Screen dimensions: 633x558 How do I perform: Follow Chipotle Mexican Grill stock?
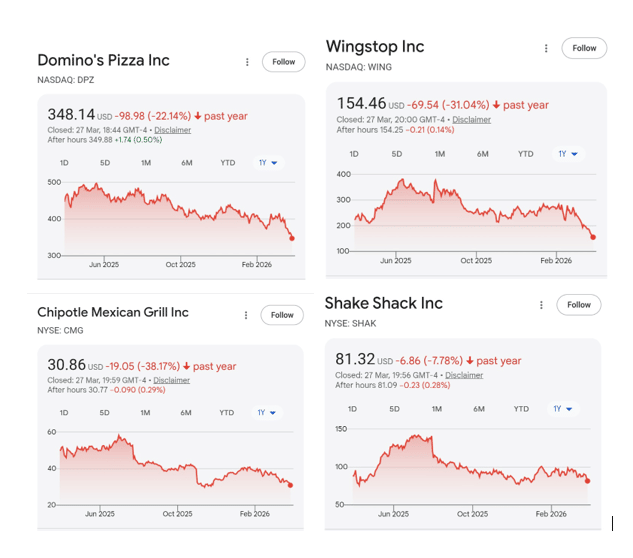click(x=282, y=315)
